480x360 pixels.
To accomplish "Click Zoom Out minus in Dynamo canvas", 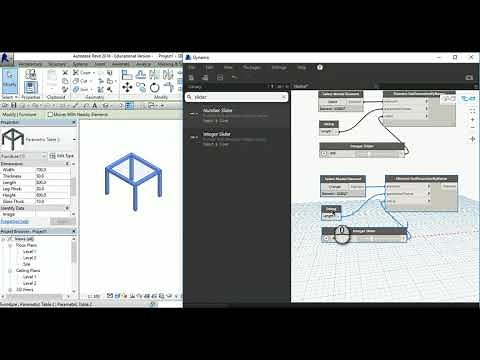I will [x=472, y=128].
